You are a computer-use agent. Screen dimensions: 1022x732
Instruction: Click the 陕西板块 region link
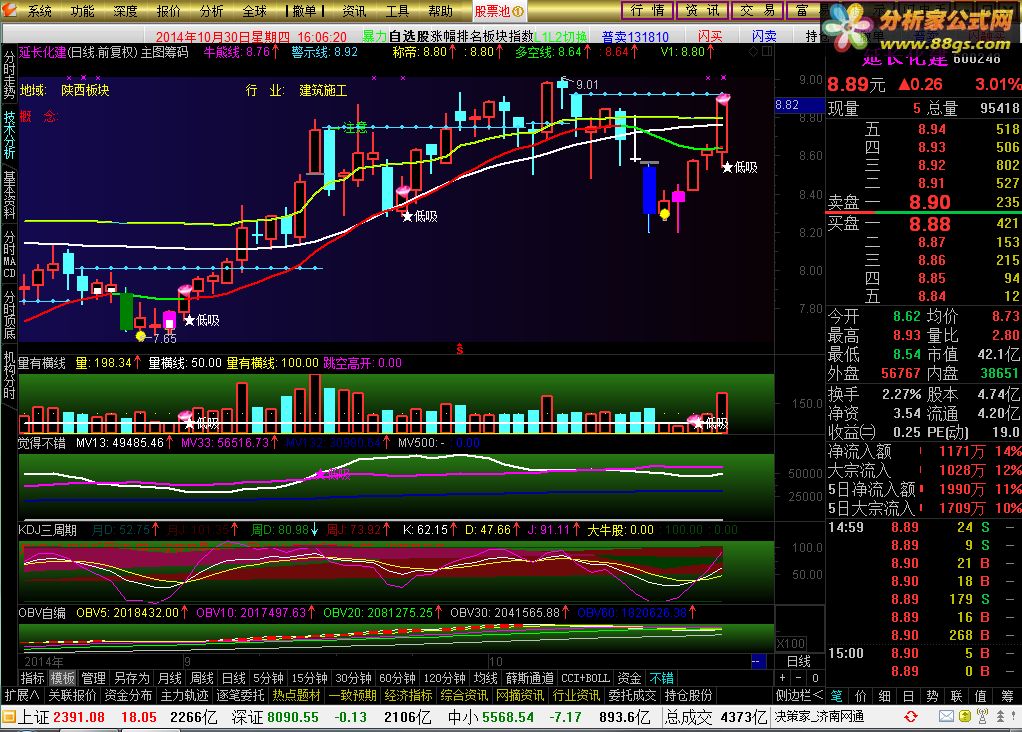tap(85, 91)
